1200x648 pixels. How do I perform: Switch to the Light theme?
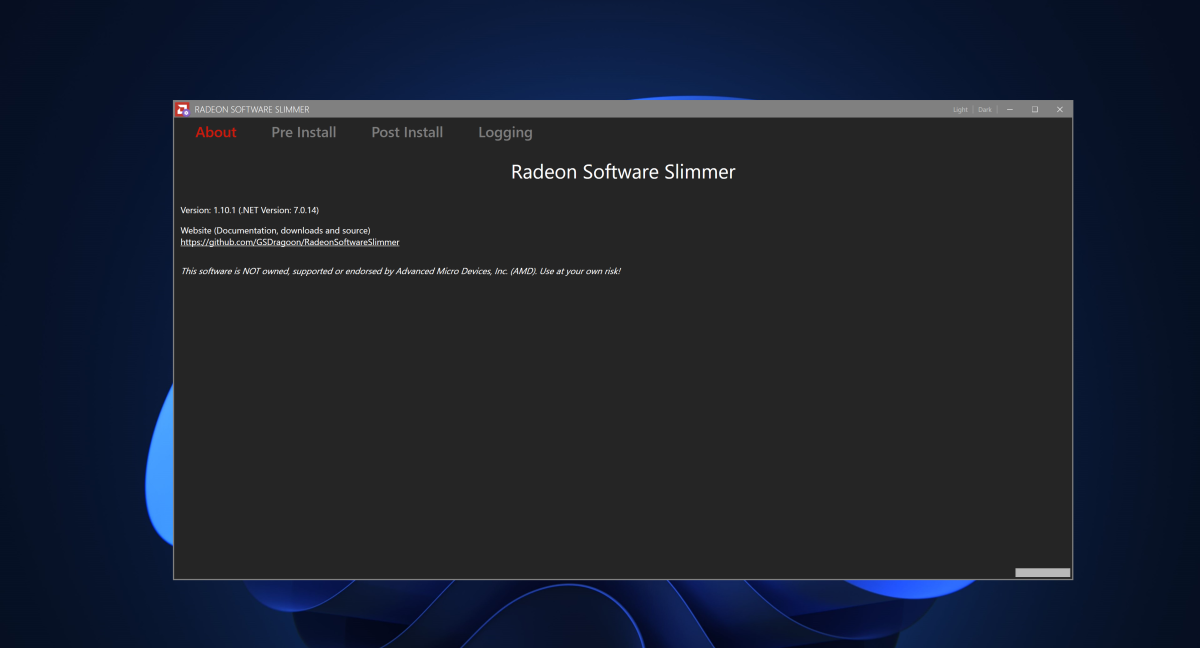point(960,110)
